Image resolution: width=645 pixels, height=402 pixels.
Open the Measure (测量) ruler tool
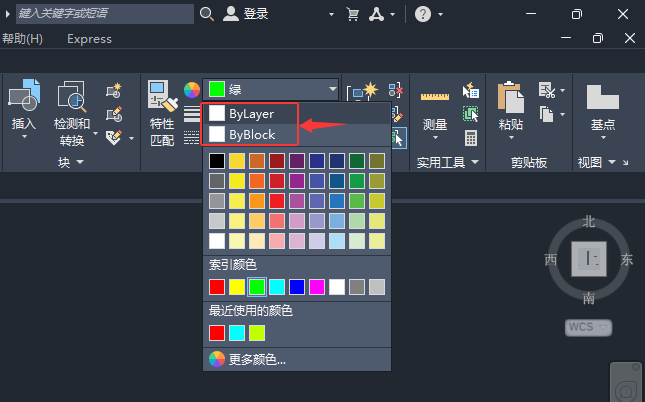(435, 97)
